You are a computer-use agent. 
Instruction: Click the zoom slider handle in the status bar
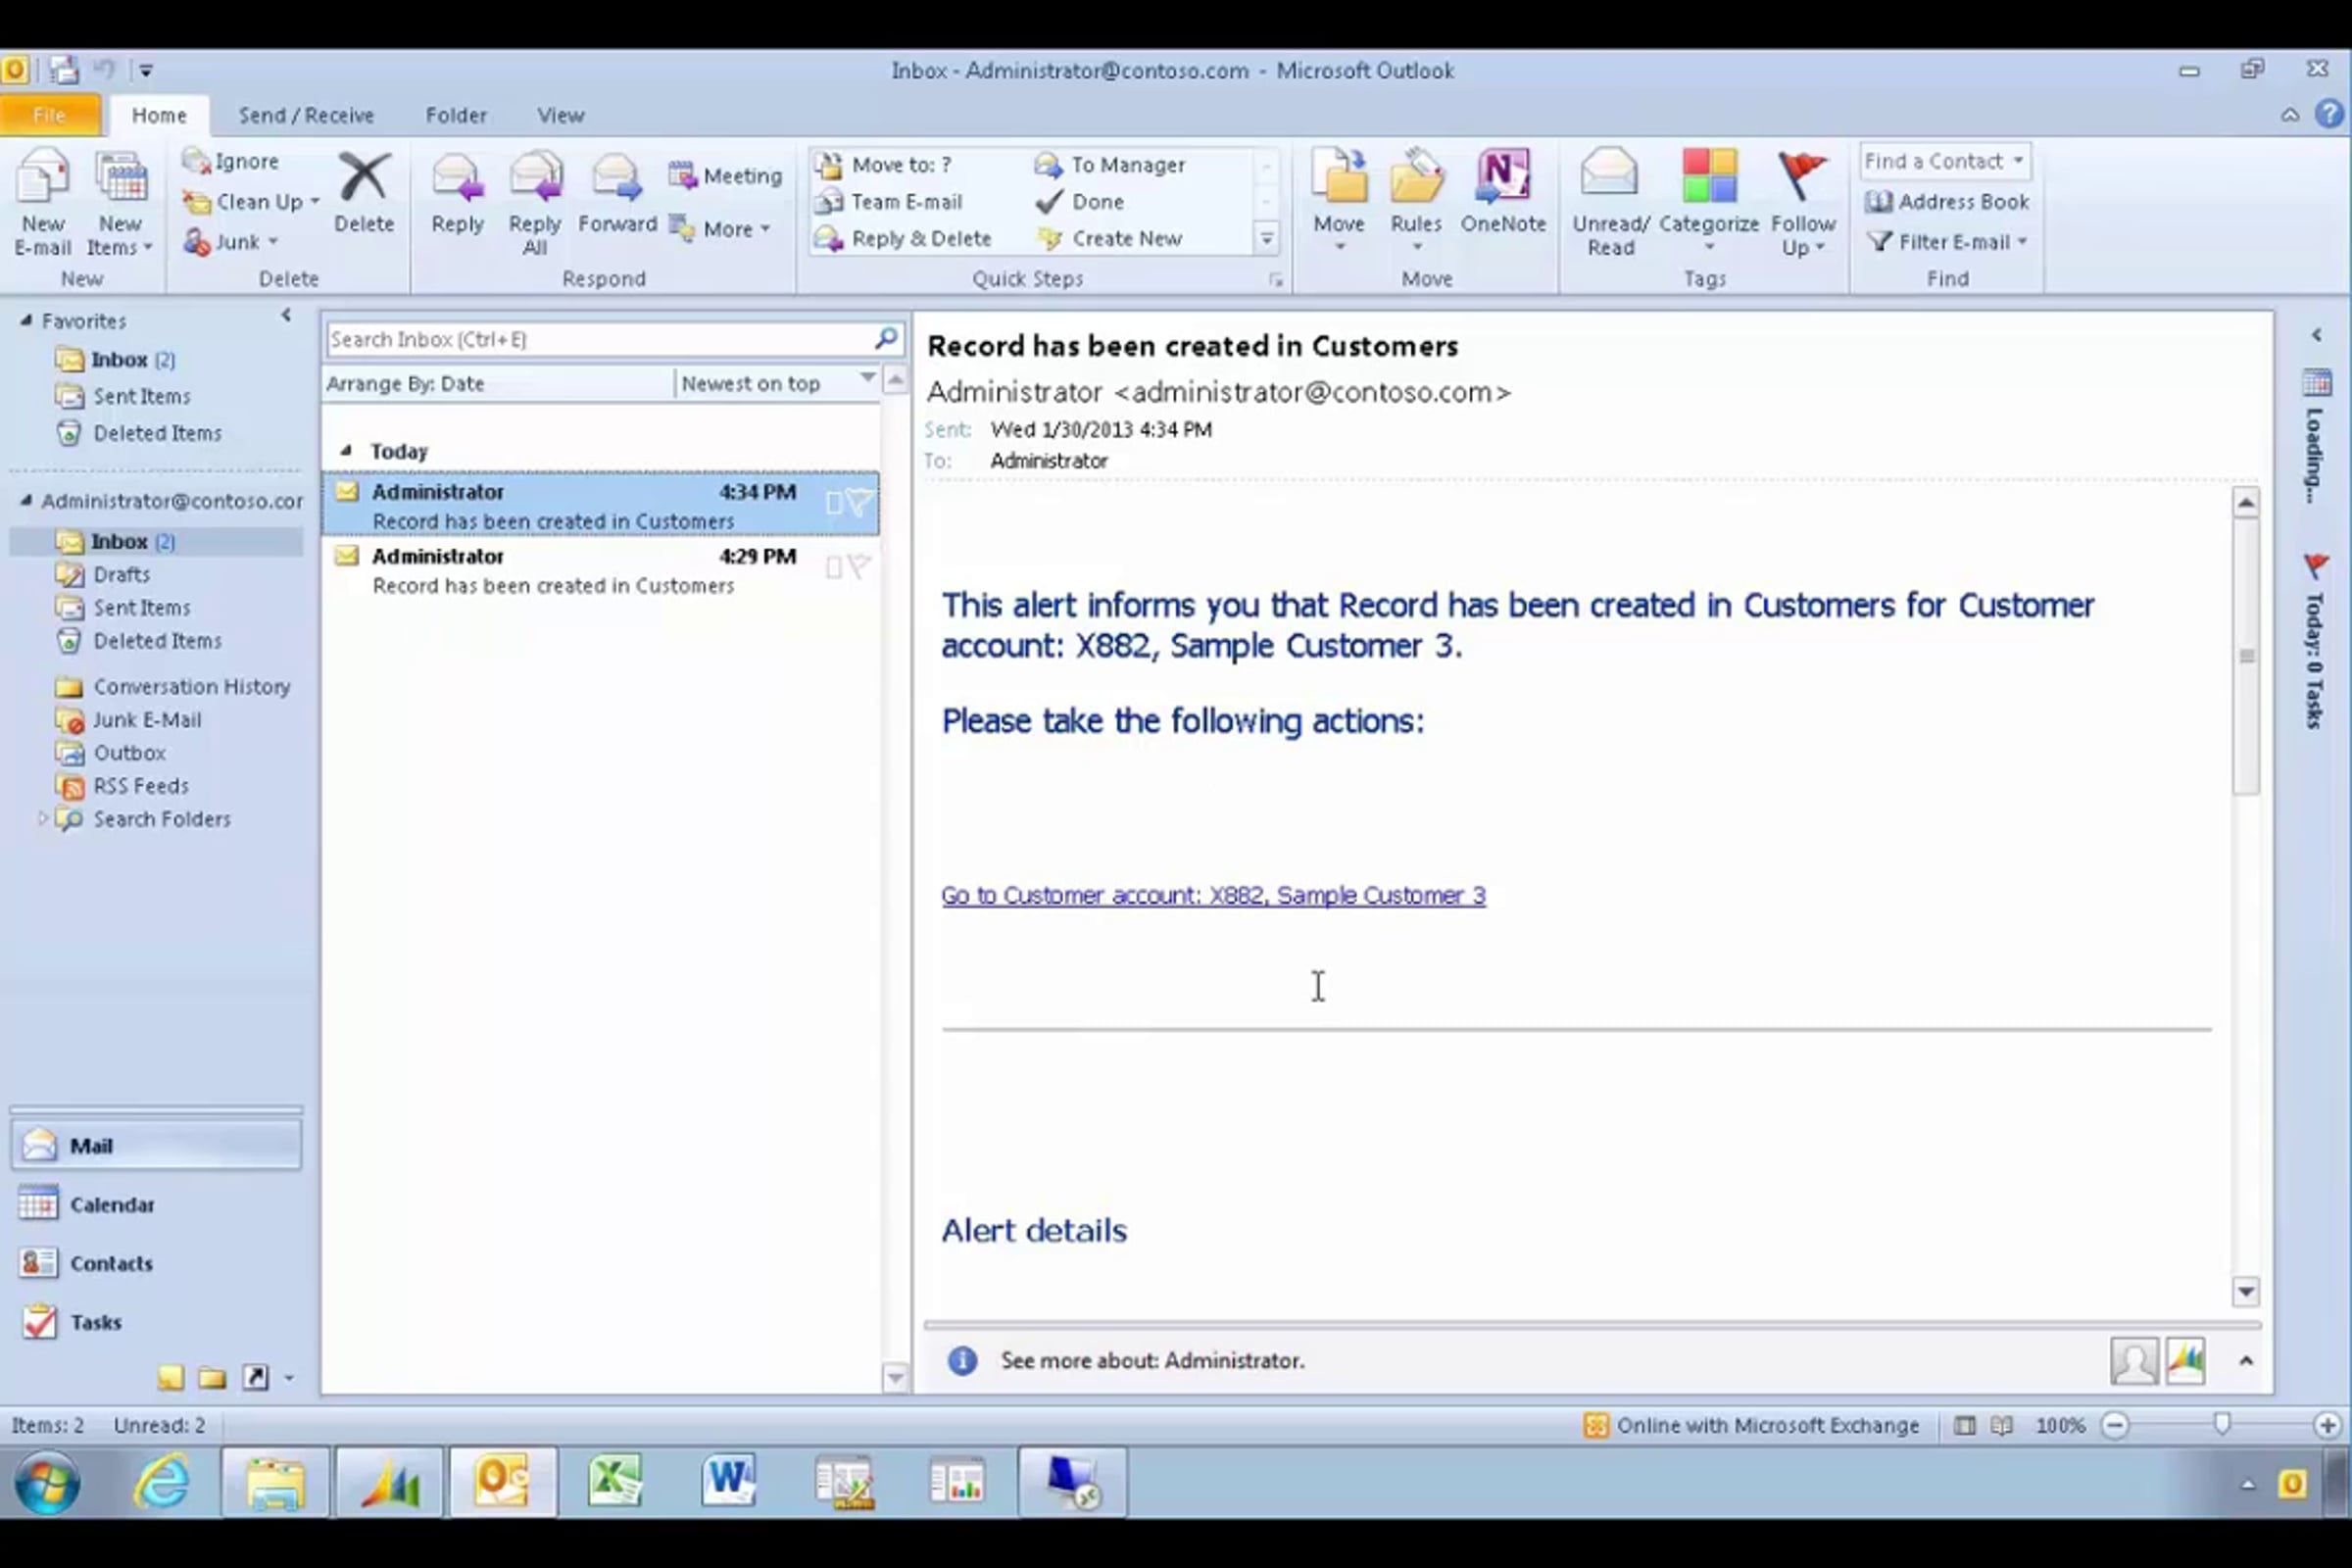pyautogui.click(x=2221, y=1424)
